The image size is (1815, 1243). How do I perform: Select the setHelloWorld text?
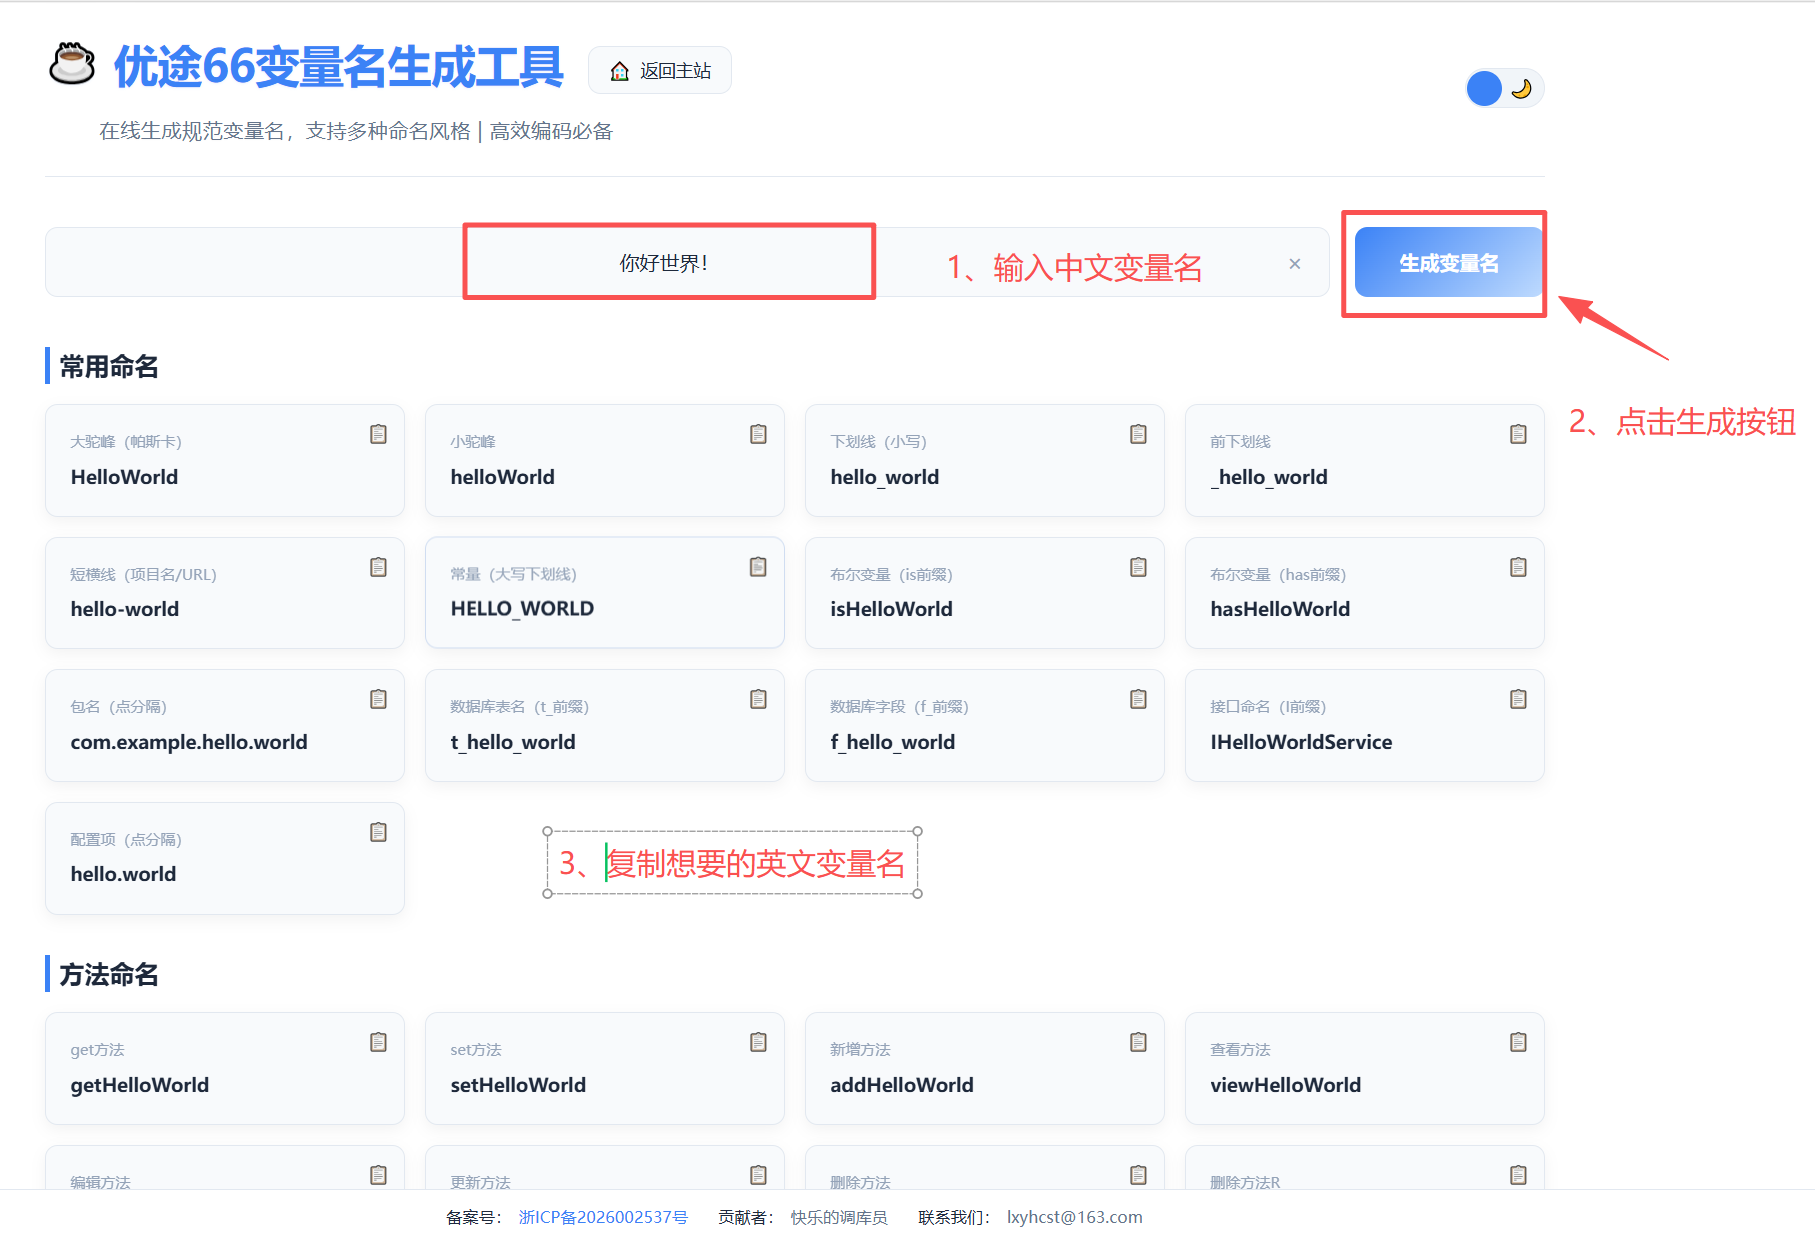click(x=518, y=1085)
